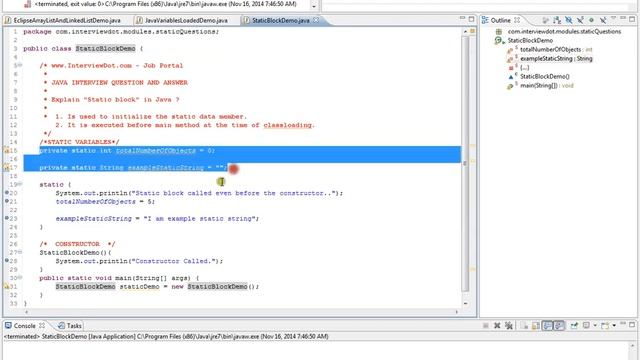Toggle Show Console When Standard Out Changes

coord(547,325)
